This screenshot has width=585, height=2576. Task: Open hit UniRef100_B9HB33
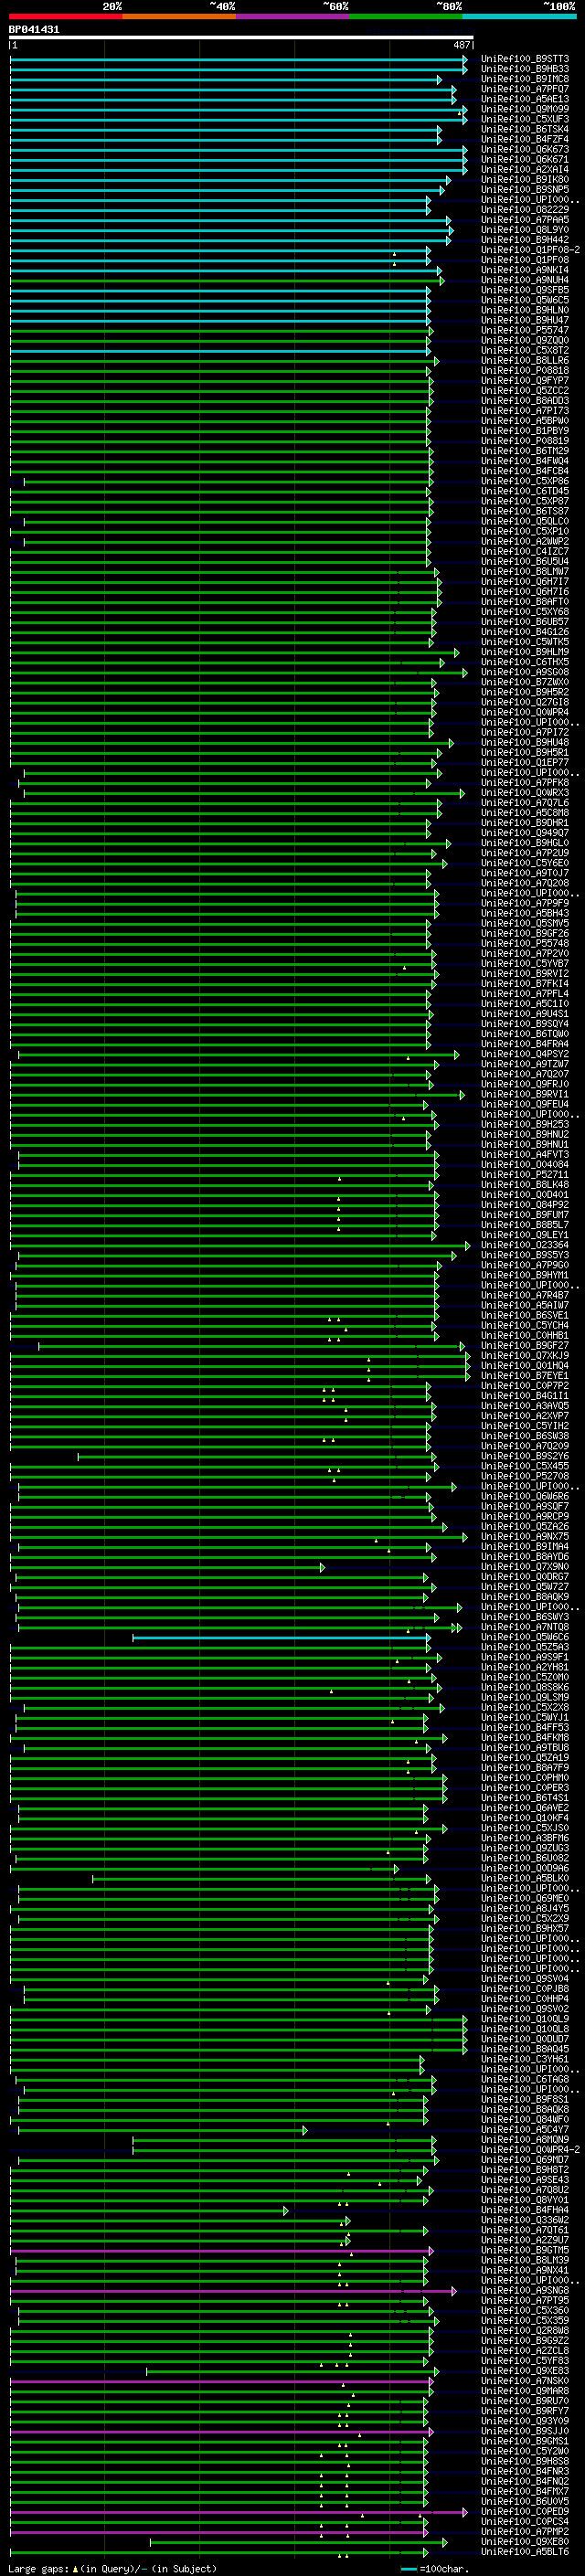525,69
